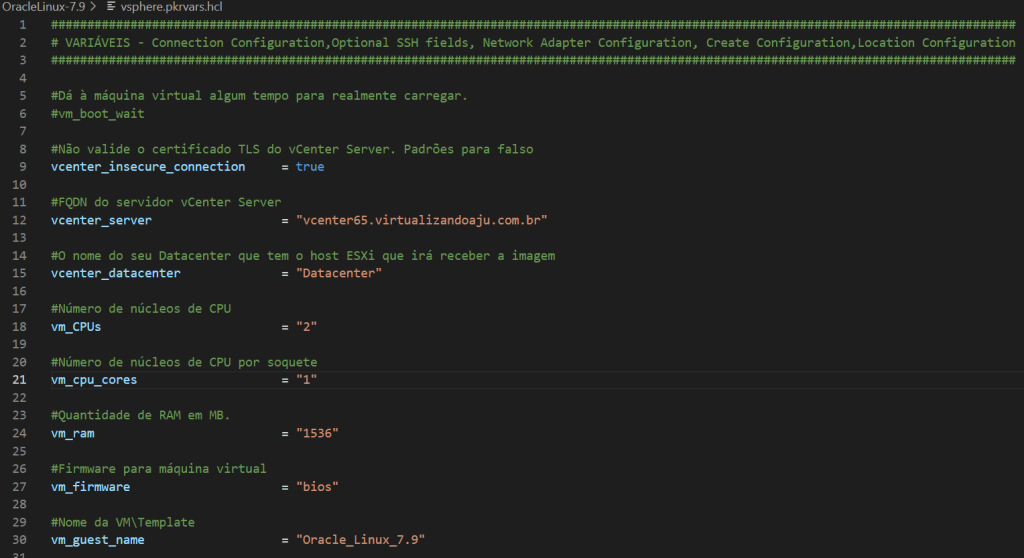Click the vcenter_insecure_connection variable name
The height and width of the screenshot is (558, 1024).
pyautogui.click(x=148, y=166)
